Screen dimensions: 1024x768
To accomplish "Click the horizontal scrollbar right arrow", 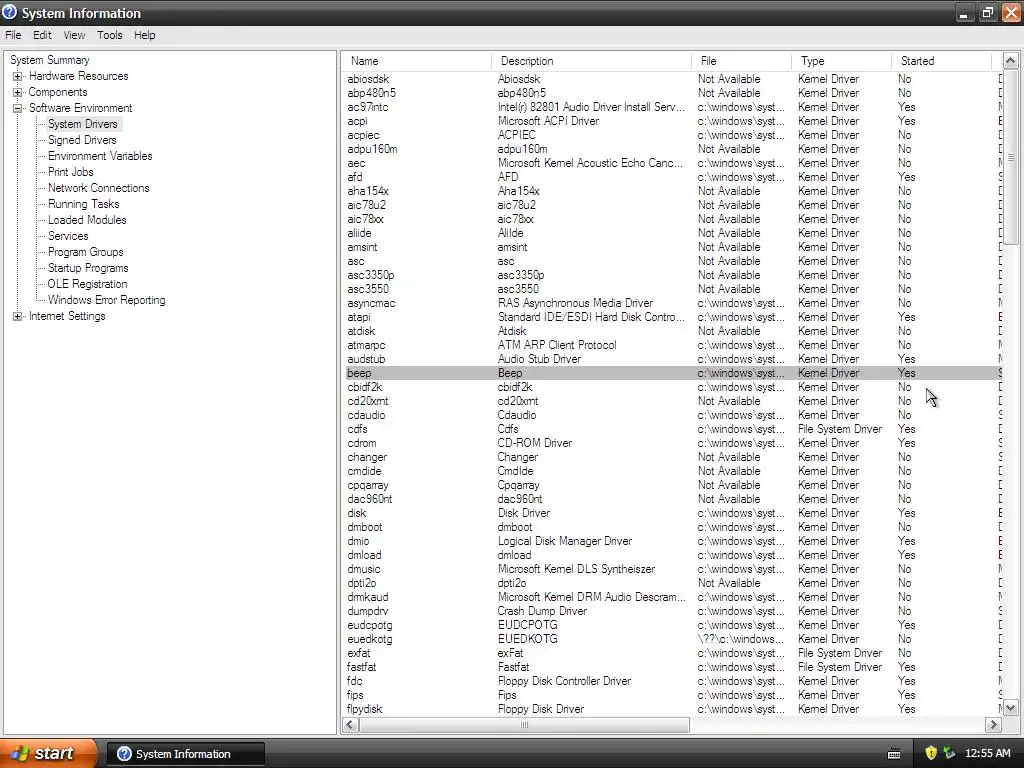I will (993, 724).
